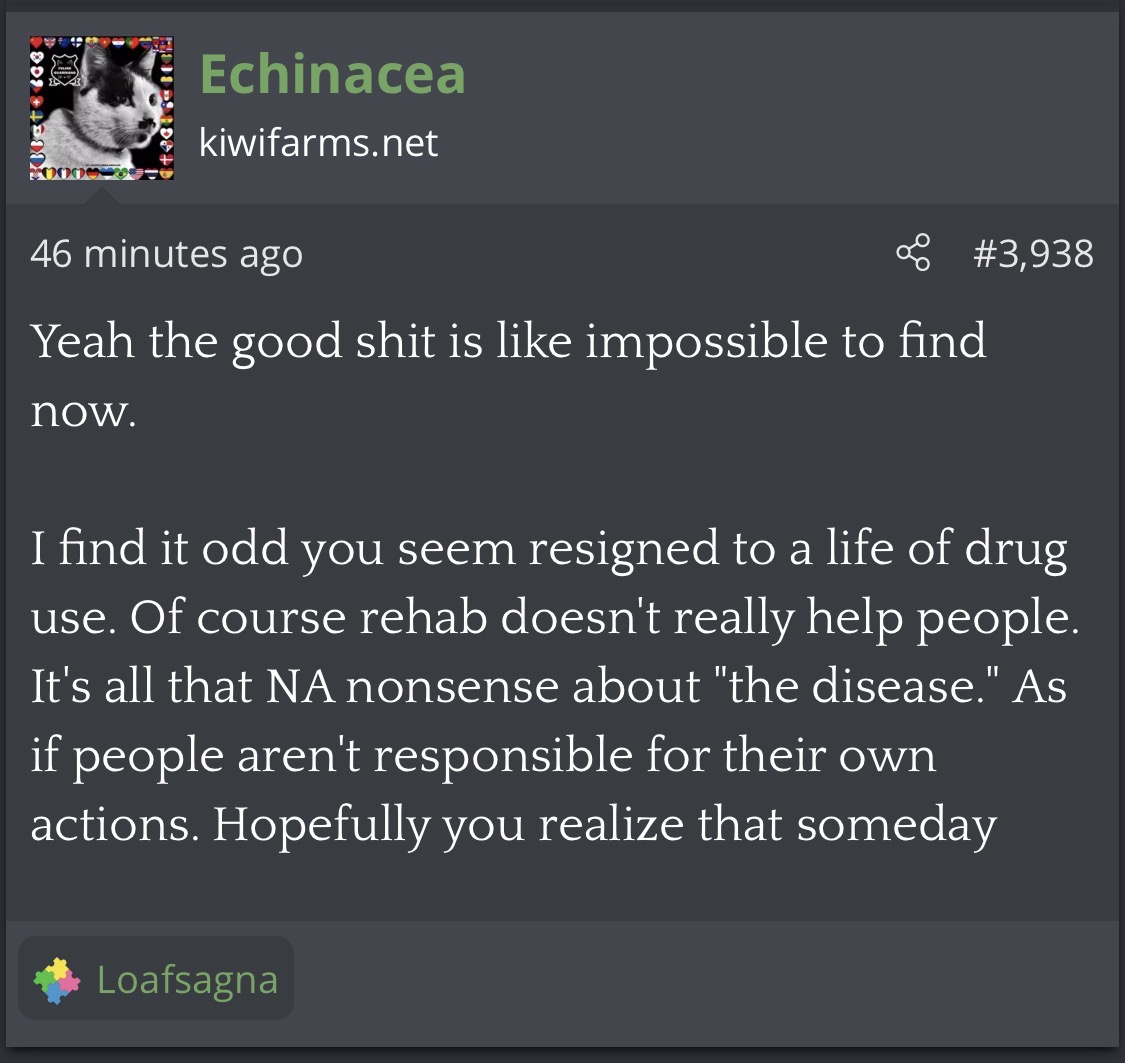
Task: Open the "46 minutes ago" timestamp permalink
Action: (166, 254)
